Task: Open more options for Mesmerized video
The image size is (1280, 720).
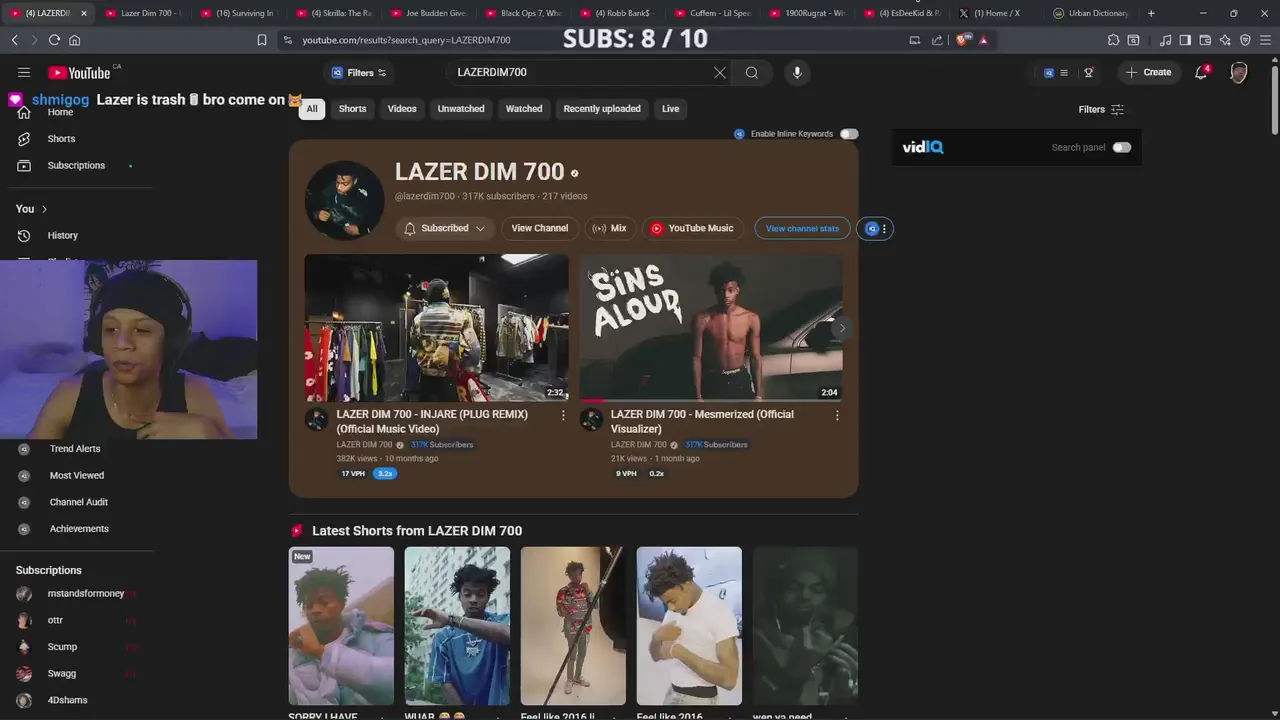Action: [x=837, y=415]
